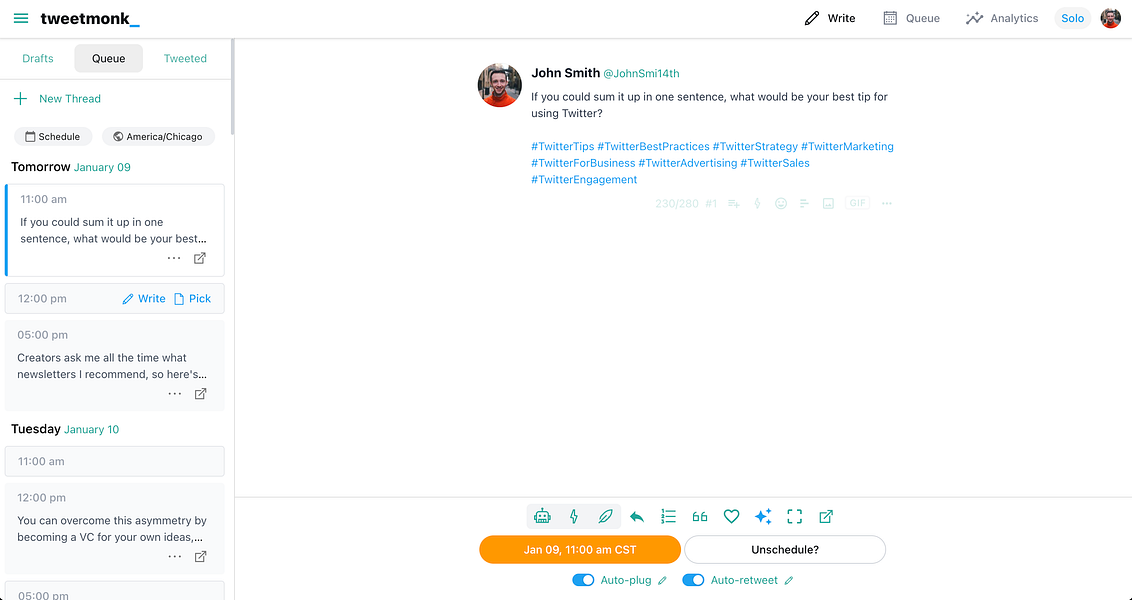Open the thread externally via the external link icon
The width and height of the screenshot is (1132, 600).
(x=825, y=516)
